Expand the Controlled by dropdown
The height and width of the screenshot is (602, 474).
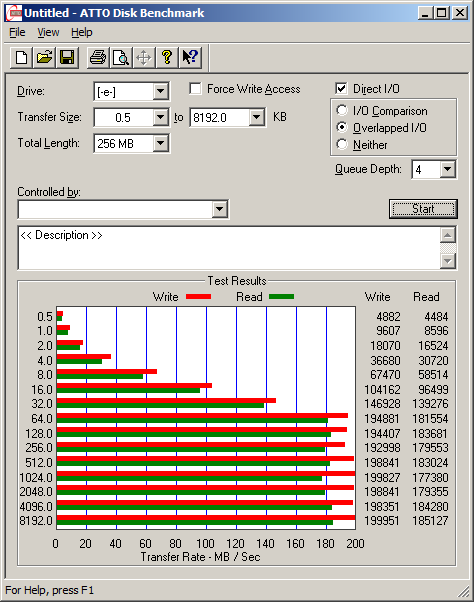point(220,209)
